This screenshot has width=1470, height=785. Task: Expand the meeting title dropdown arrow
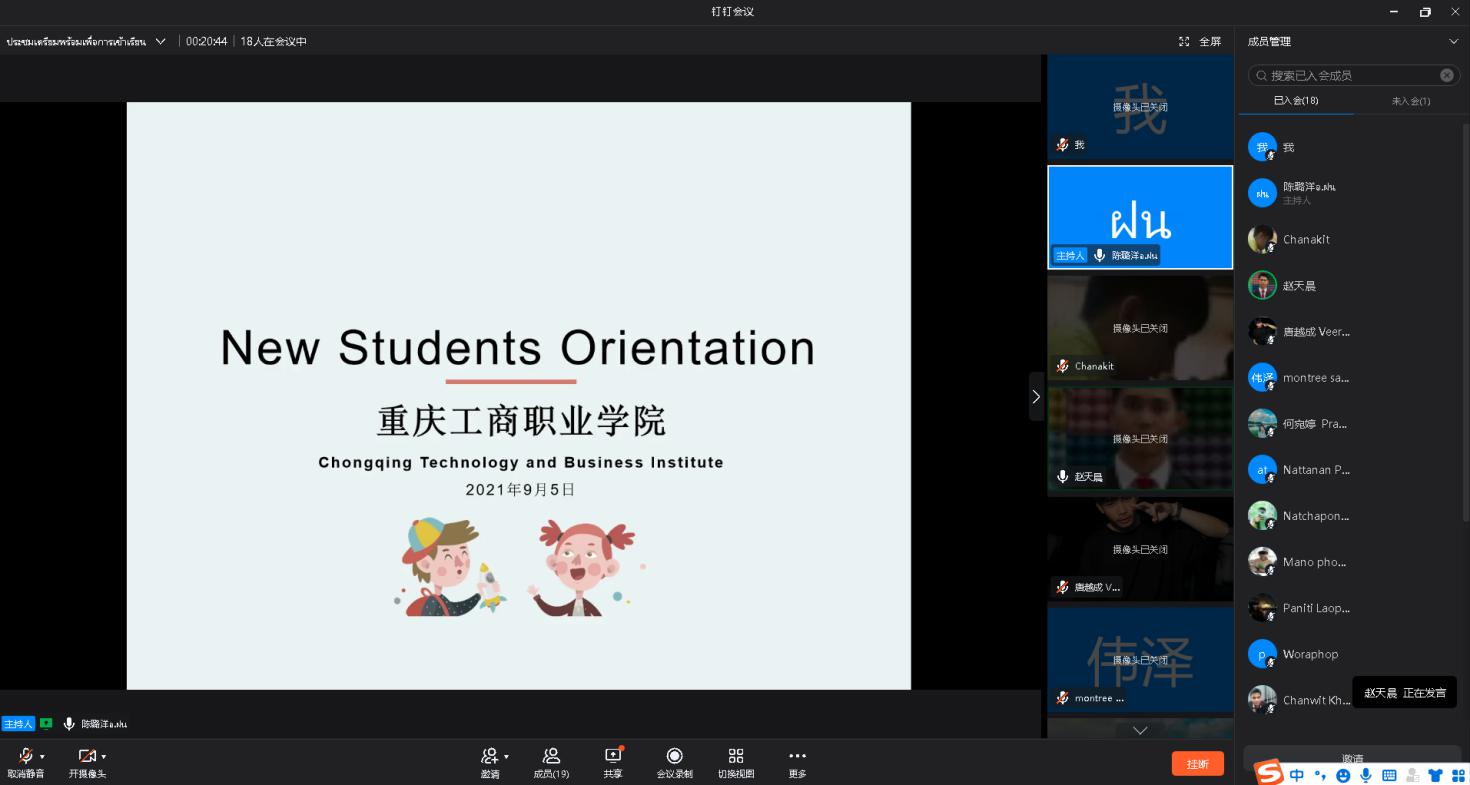click(160, 41)
